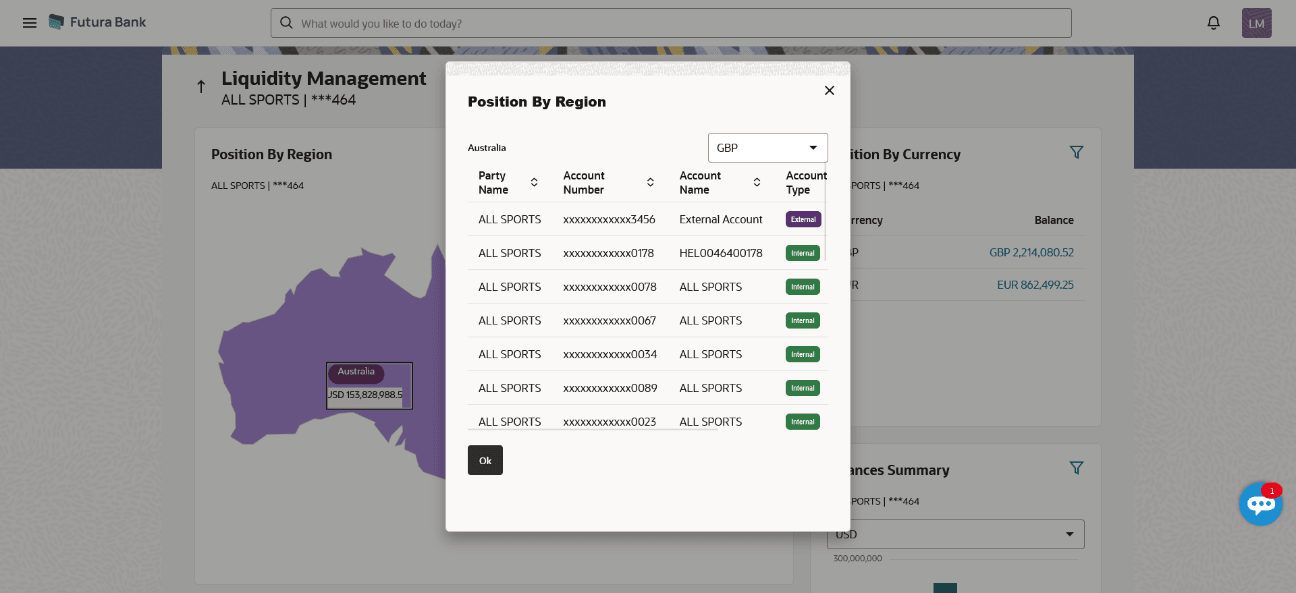The height and width of the screenshot is (593, 1296).
Task: Sort by Party Name column
Action: point(534,182)
